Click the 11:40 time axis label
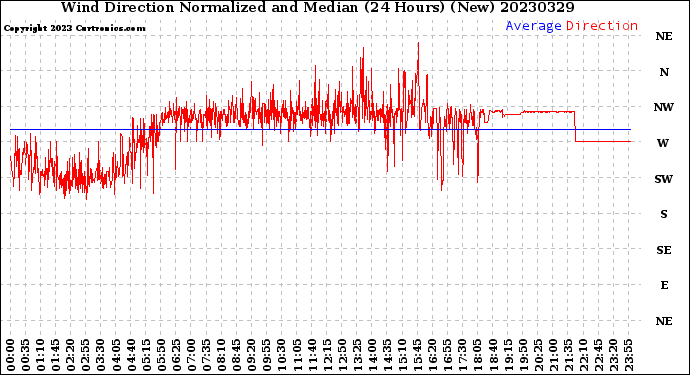Screen dimensions: 690x375 312,355
